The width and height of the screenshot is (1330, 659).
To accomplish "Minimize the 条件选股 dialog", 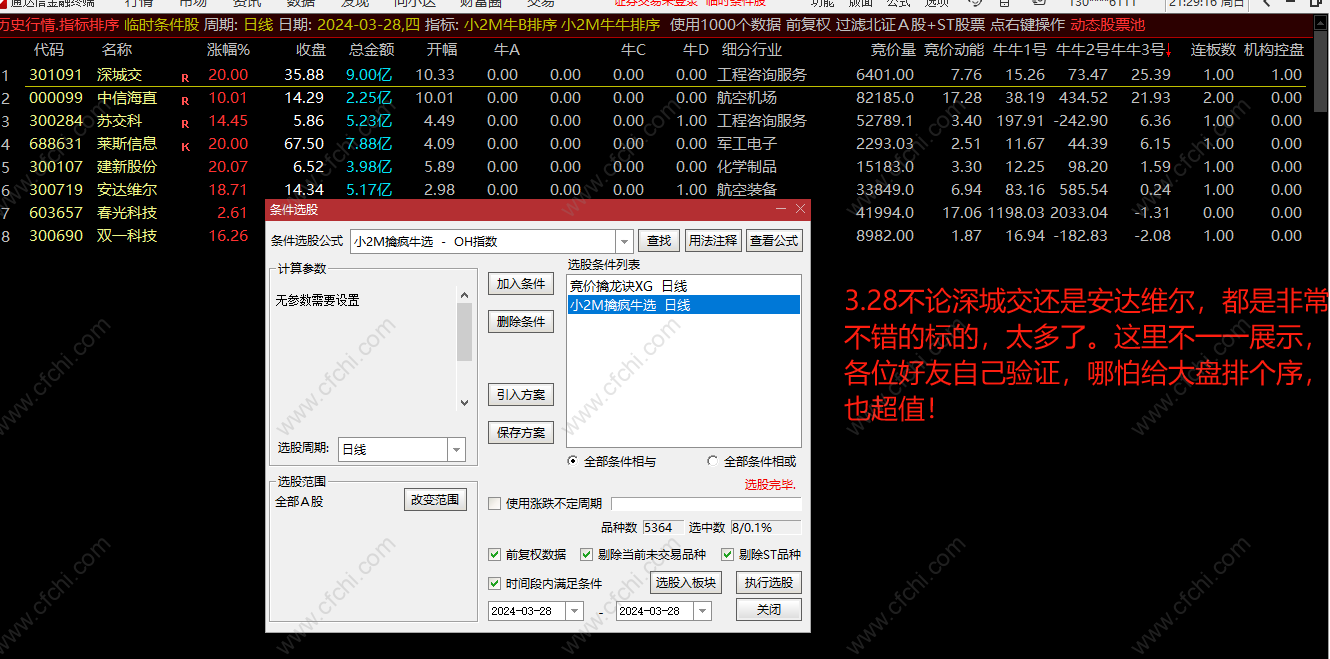I will (x=782, y=209).
